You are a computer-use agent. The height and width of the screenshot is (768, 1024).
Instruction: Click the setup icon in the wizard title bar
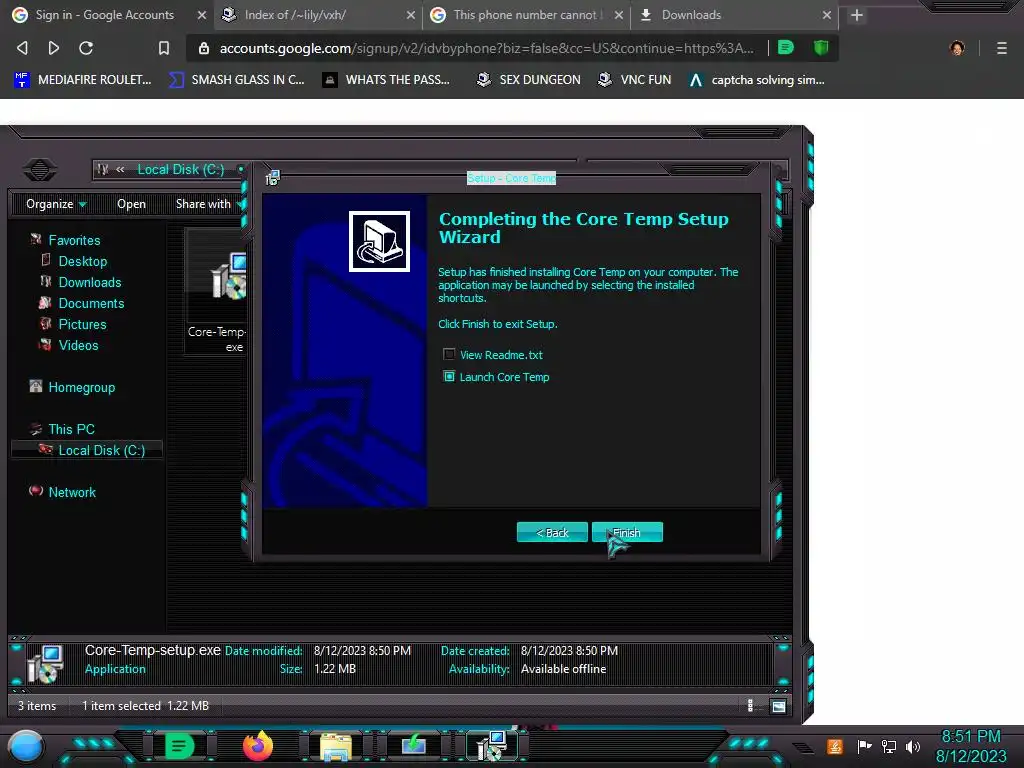[x=272, y=178]
